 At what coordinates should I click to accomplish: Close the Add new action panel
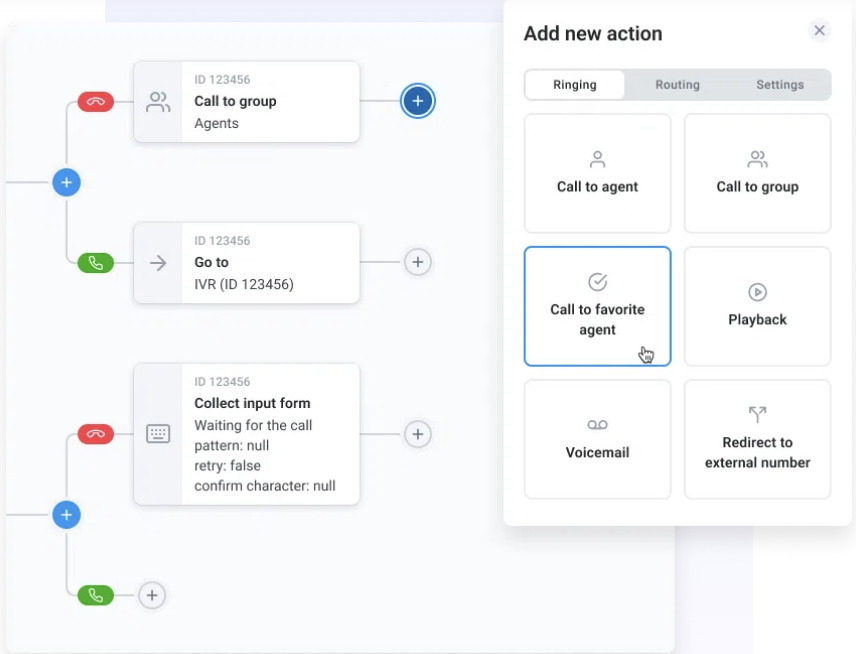pos(819,31)
